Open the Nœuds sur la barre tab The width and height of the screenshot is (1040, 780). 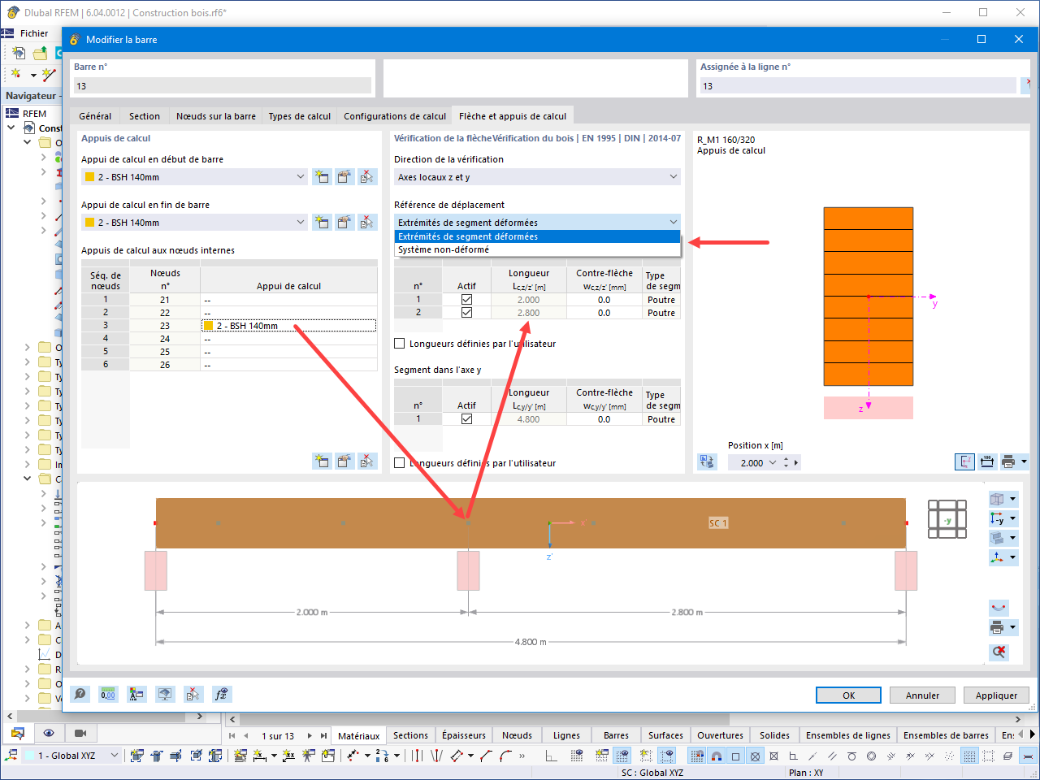[x=216, y=116]
